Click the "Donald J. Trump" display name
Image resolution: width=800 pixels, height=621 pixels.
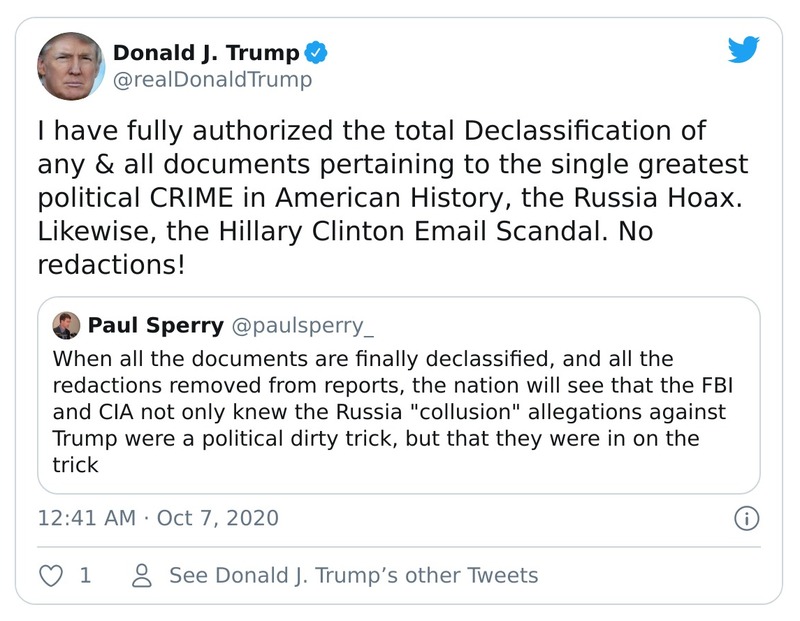point(209,48)
